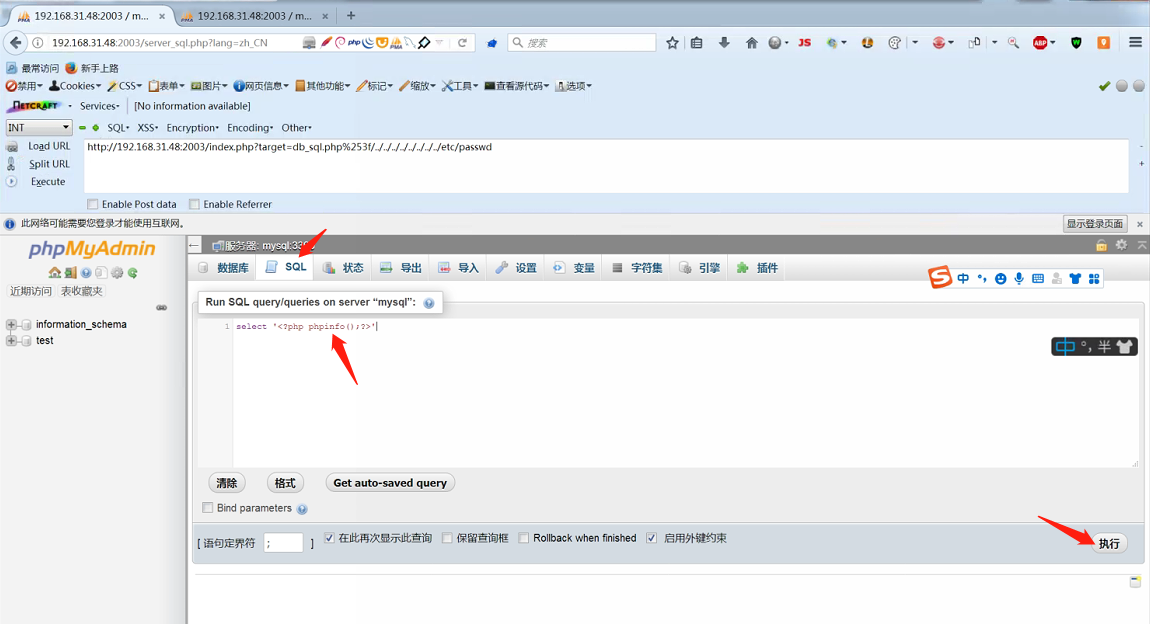Open the 状态 status tab

(344, 267)
